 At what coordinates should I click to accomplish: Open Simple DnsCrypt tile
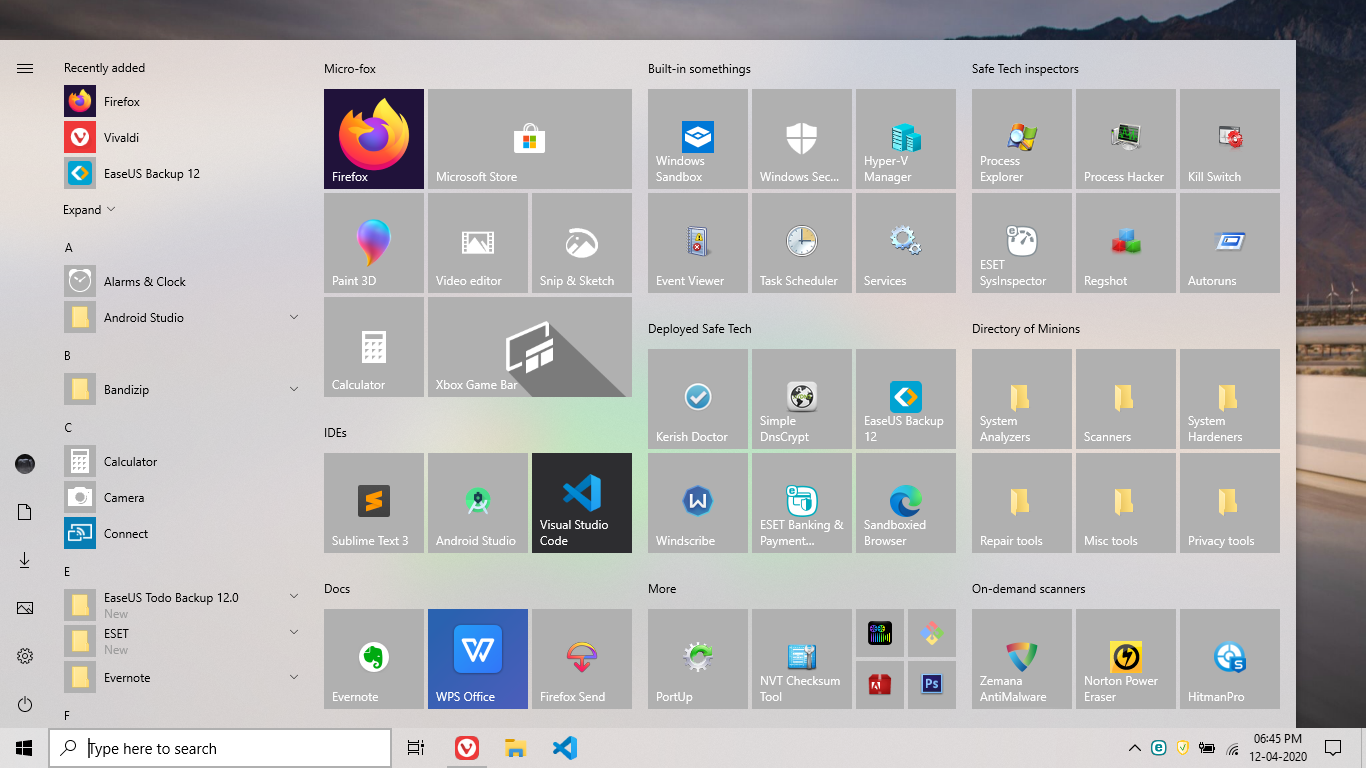point(802,399)
